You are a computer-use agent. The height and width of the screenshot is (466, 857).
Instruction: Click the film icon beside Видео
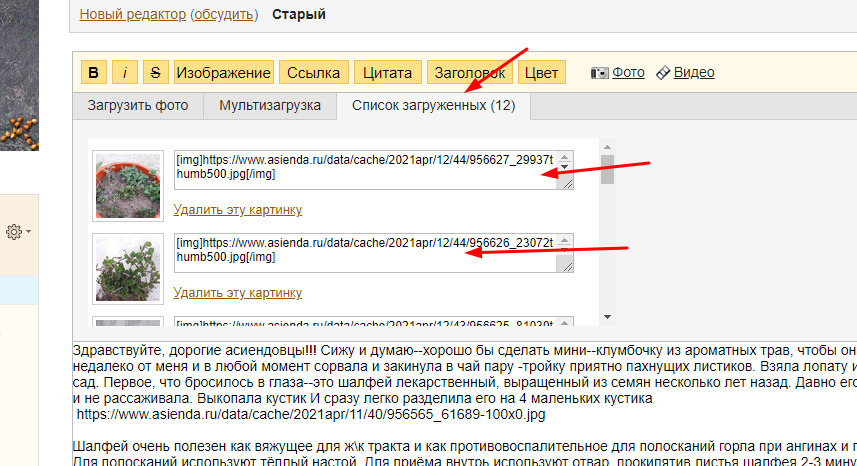(663, 73)
